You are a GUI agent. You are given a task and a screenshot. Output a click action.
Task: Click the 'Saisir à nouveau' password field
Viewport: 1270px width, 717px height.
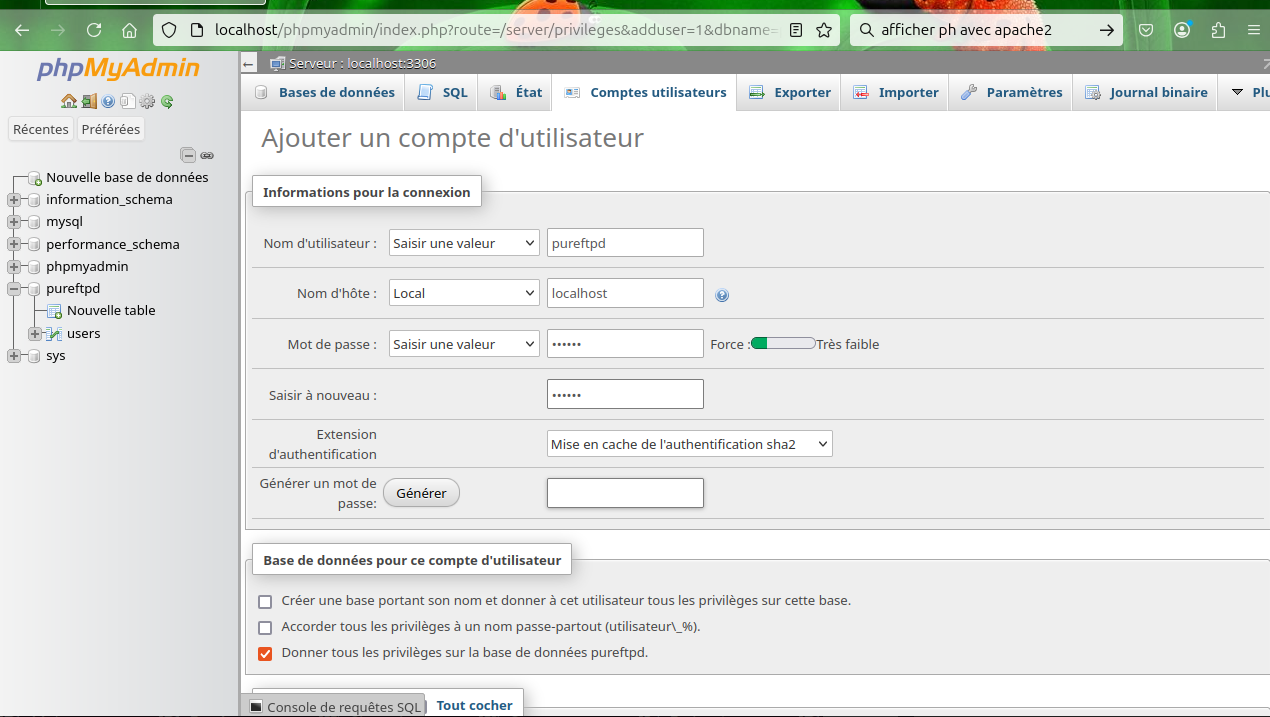pos(625,394)
